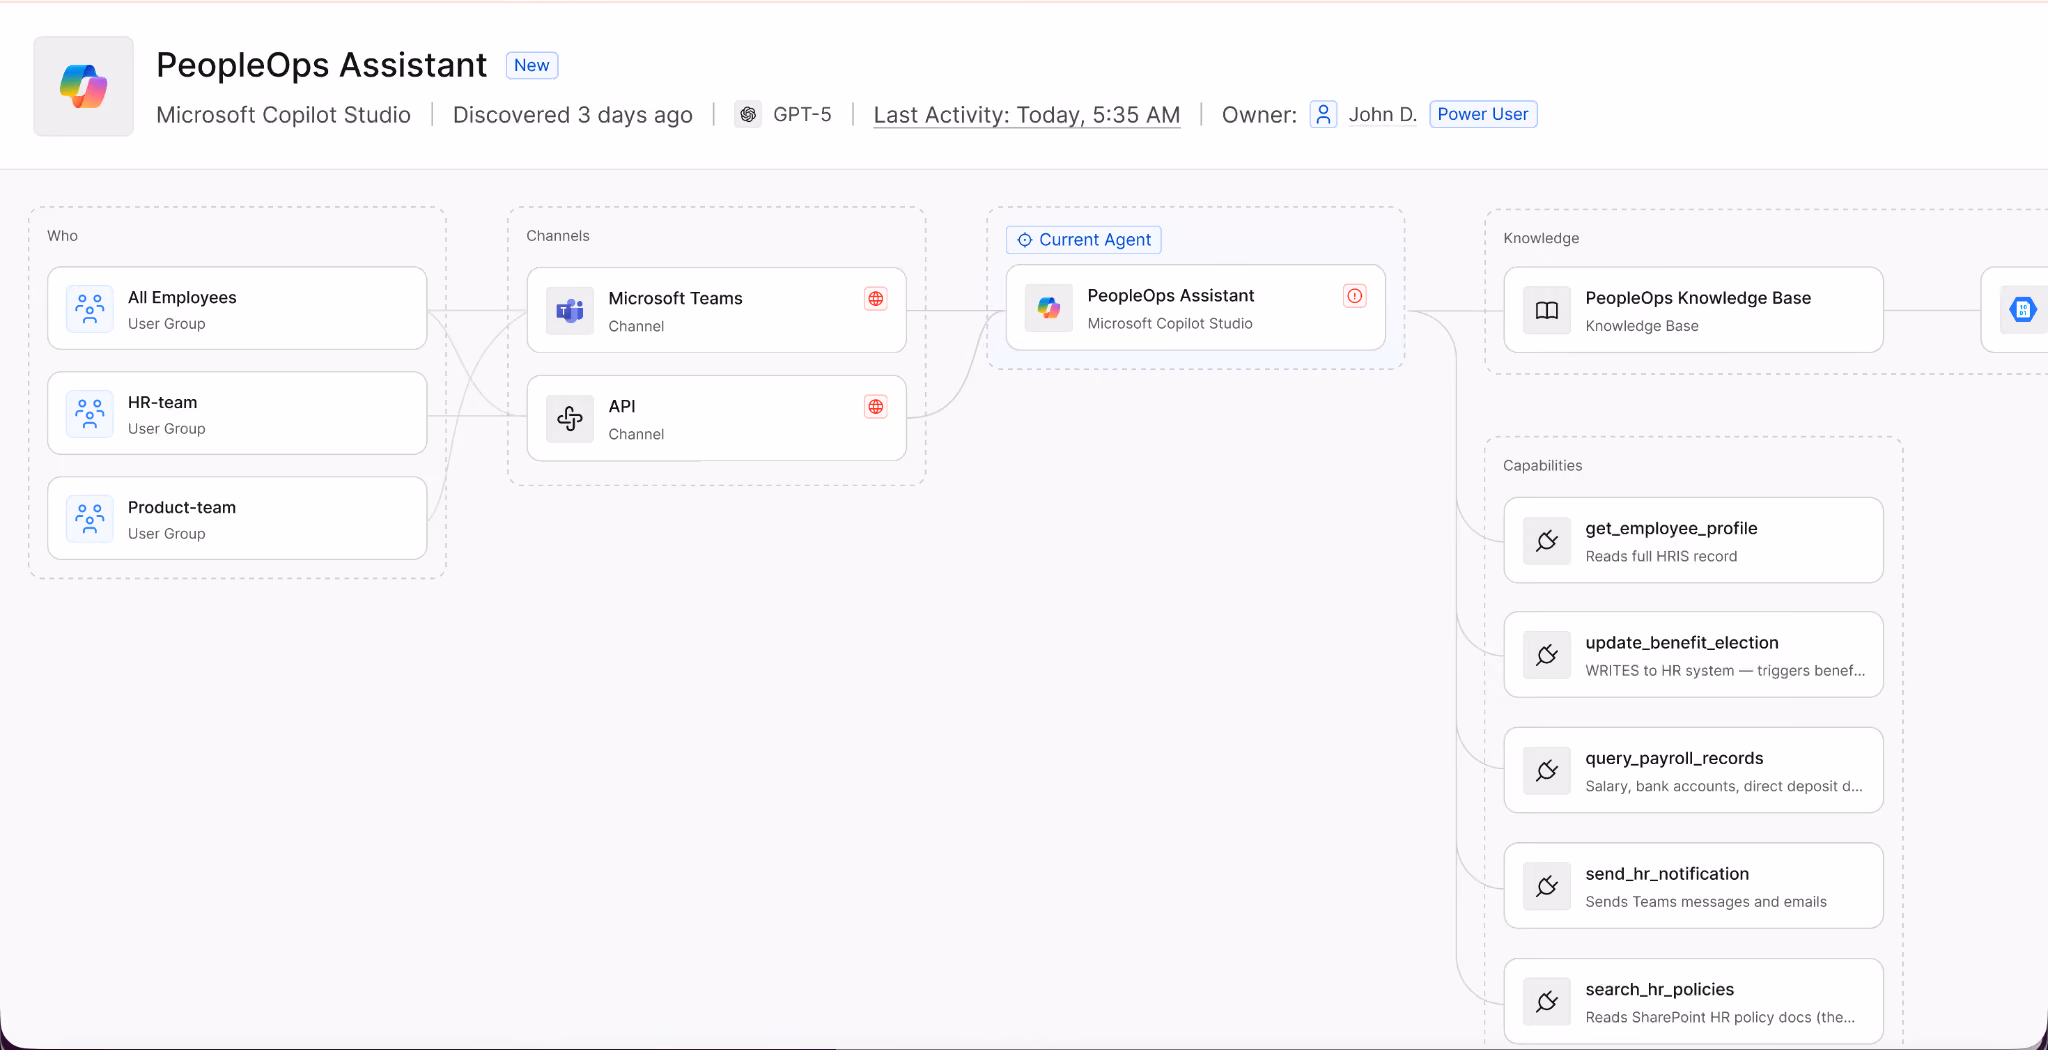The width and height of the screenshot is (2048, 1050).
Task: Click the search_hr_policies plug icon
Action: pos(1547,1002)
